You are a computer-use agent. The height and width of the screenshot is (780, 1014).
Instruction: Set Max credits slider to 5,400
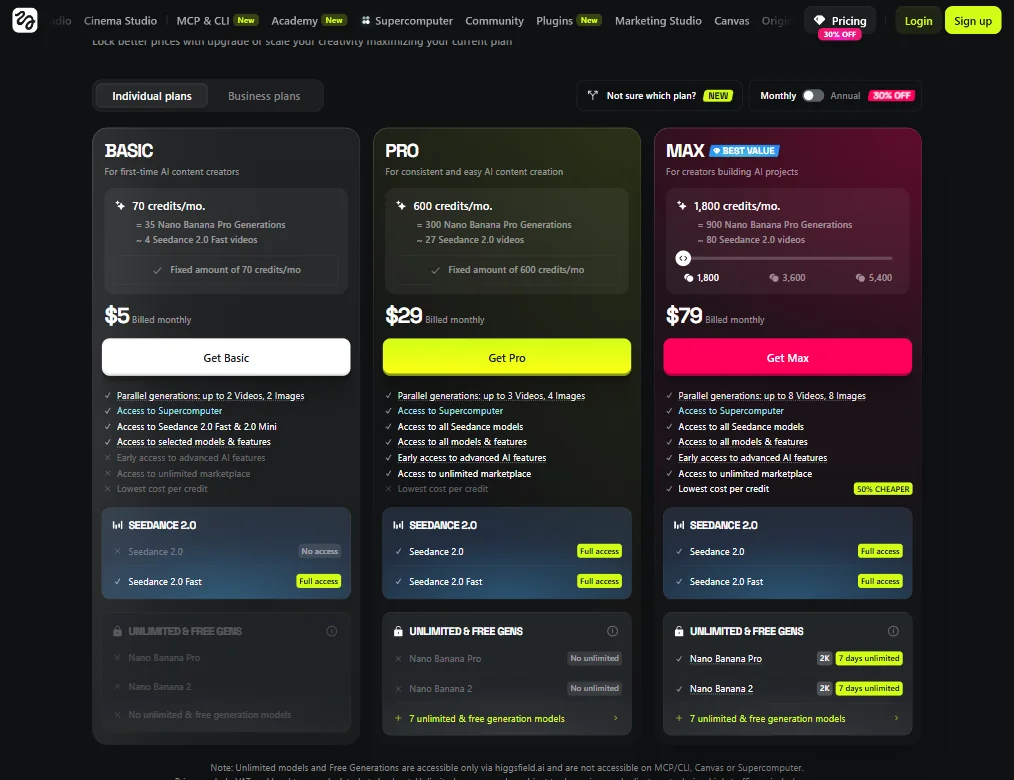874,277
